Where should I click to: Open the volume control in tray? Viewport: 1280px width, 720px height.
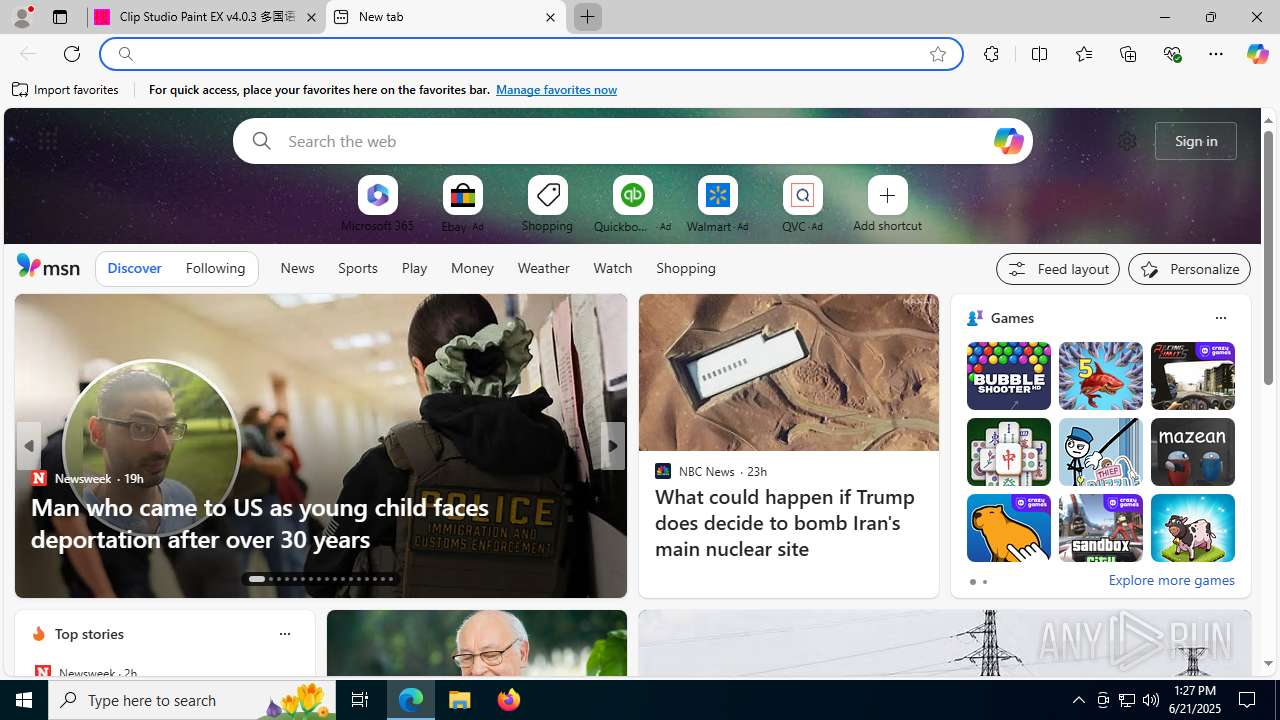click(x=1151, y=700)
